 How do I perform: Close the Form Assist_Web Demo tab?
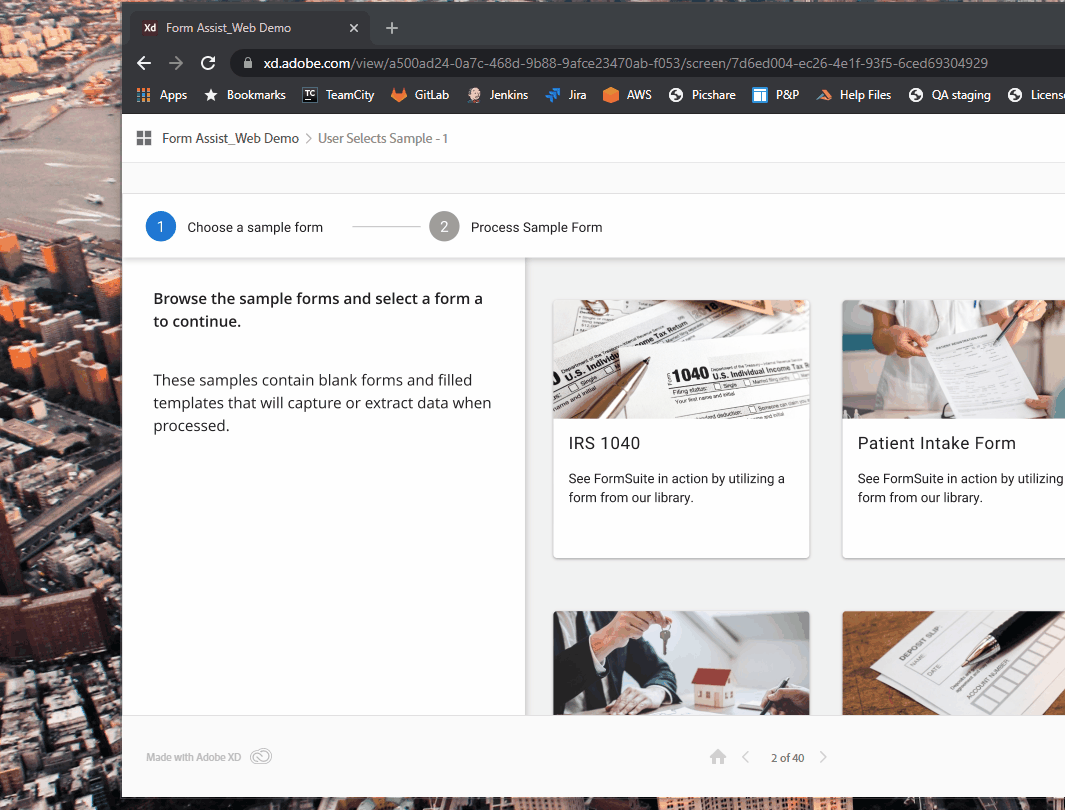pos(353,28)
